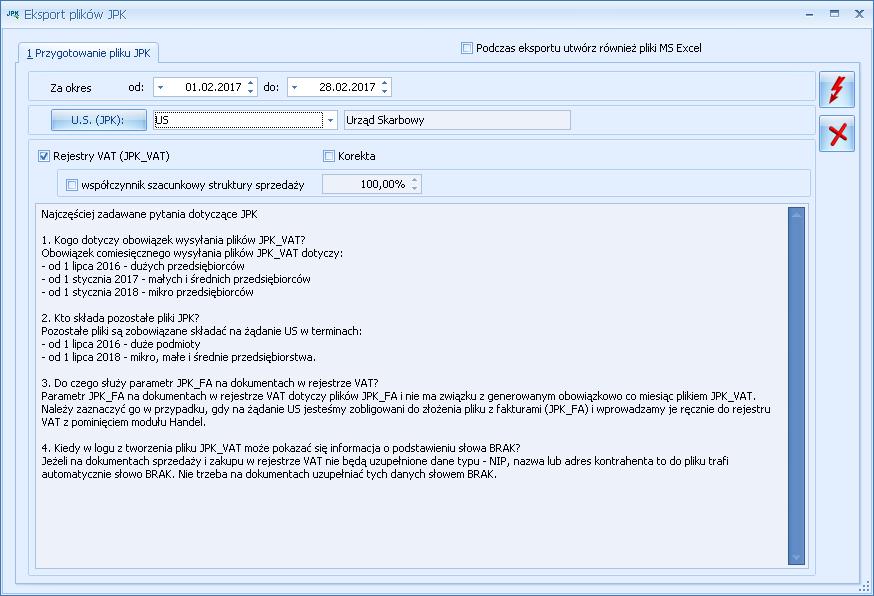Click the FAQ vertical scrollbar track
874x596 pixels.
click(x=797, y=386)
